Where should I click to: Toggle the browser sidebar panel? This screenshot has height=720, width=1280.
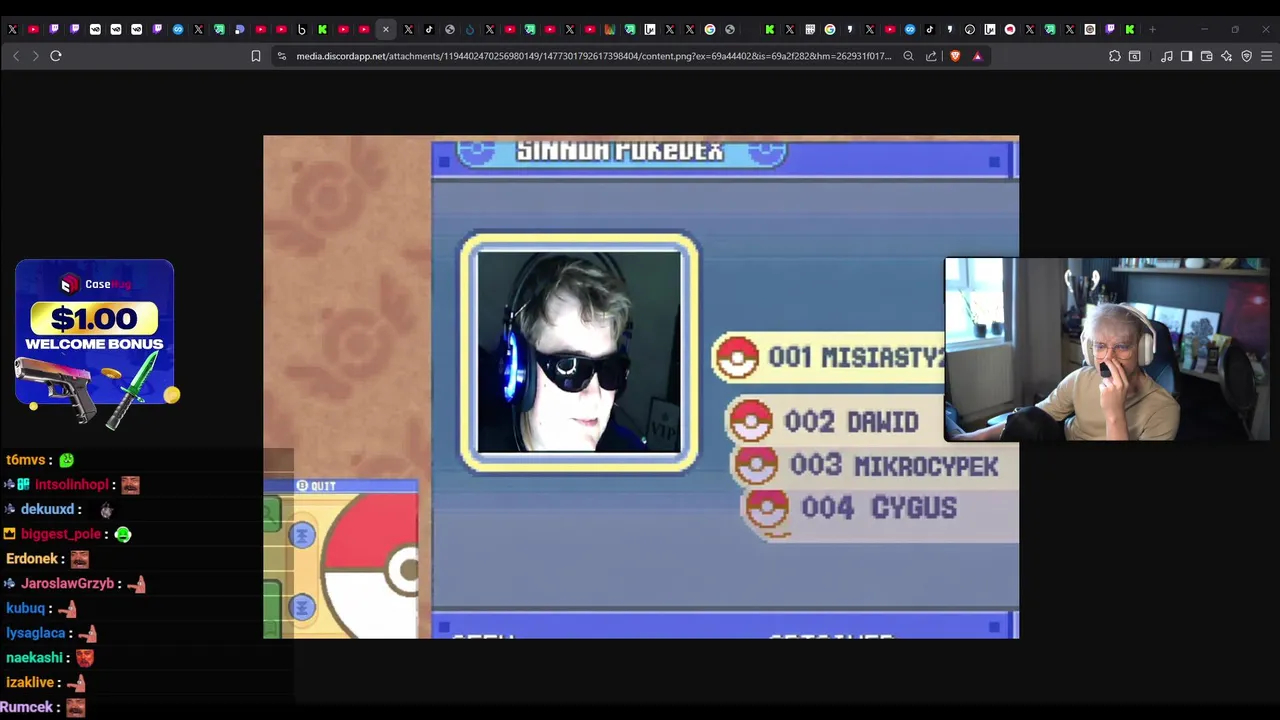(1187, 56)
